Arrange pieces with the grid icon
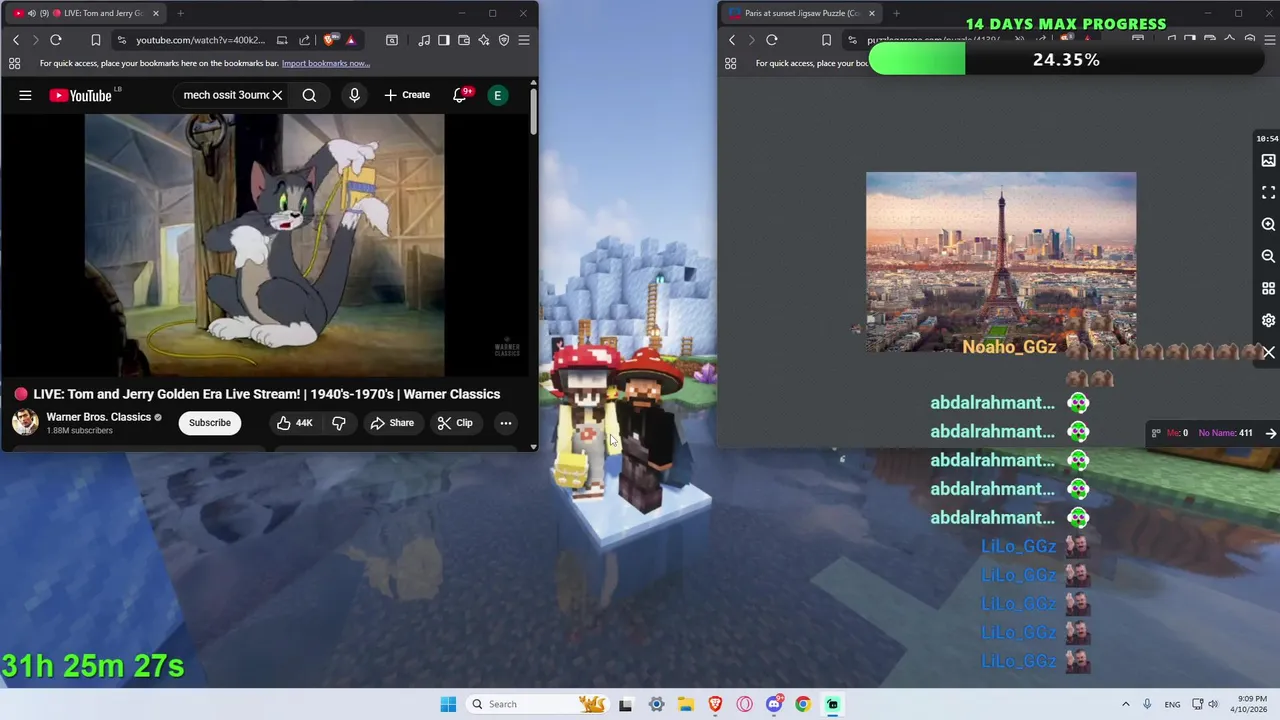The height and width of the screenshot is (720, 1280). 1268,289
